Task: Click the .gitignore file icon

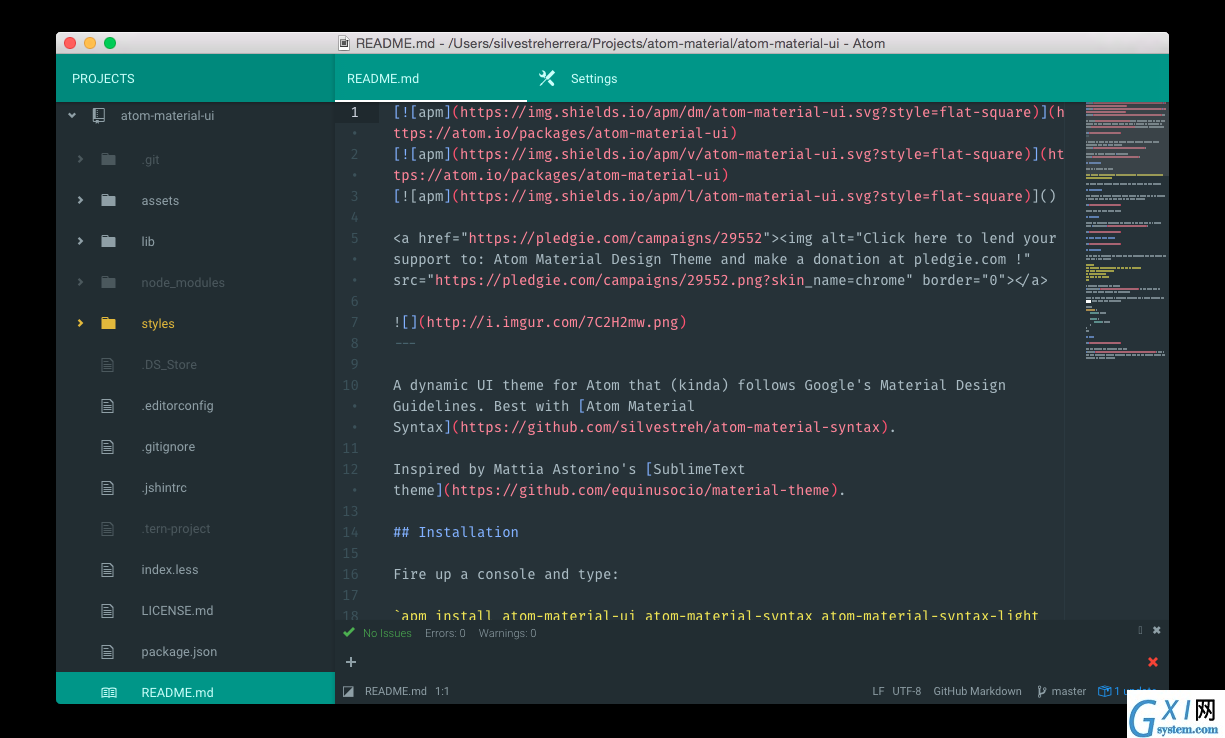Action: [108, 447]
